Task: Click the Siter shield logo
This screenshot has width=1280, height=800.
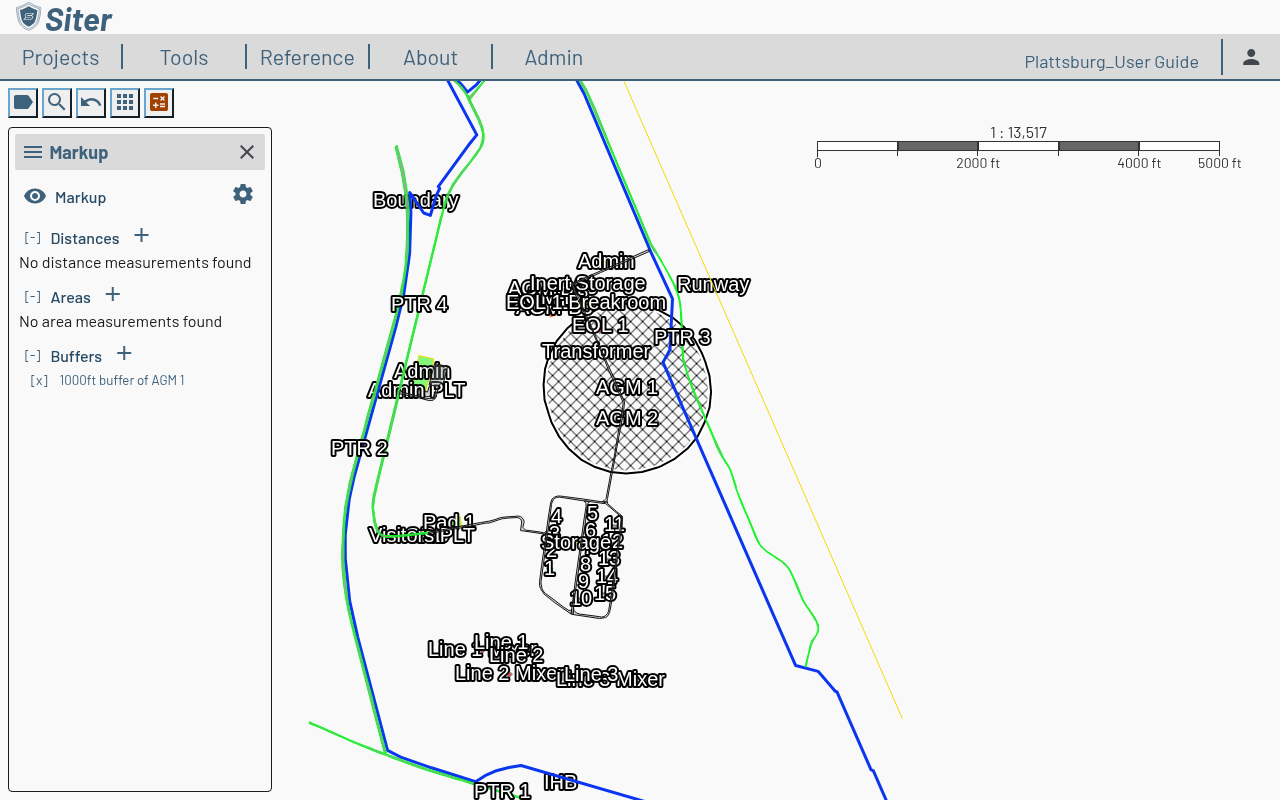Action: tap(28, 17)
